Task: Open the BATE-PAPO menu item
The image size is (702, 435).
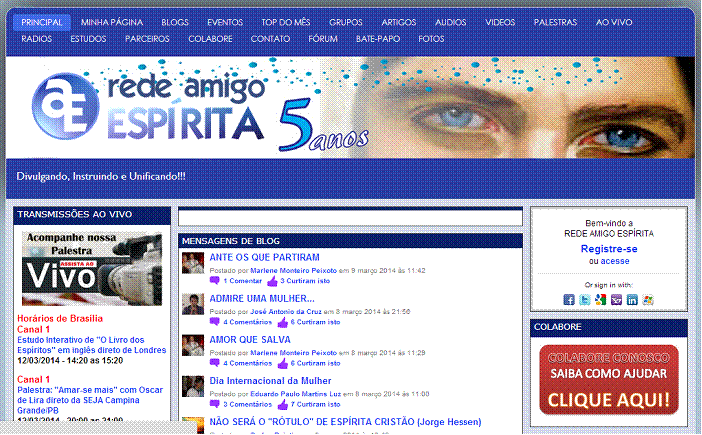Action: (378, 39)
